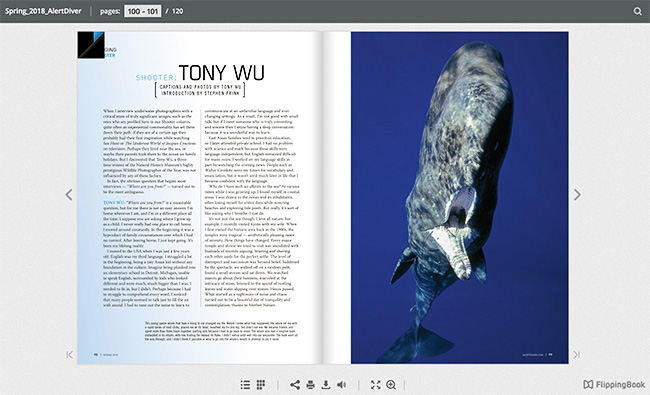650x395 pixels.
Task: Click the left article text page
Action: (x=200, y=198)
